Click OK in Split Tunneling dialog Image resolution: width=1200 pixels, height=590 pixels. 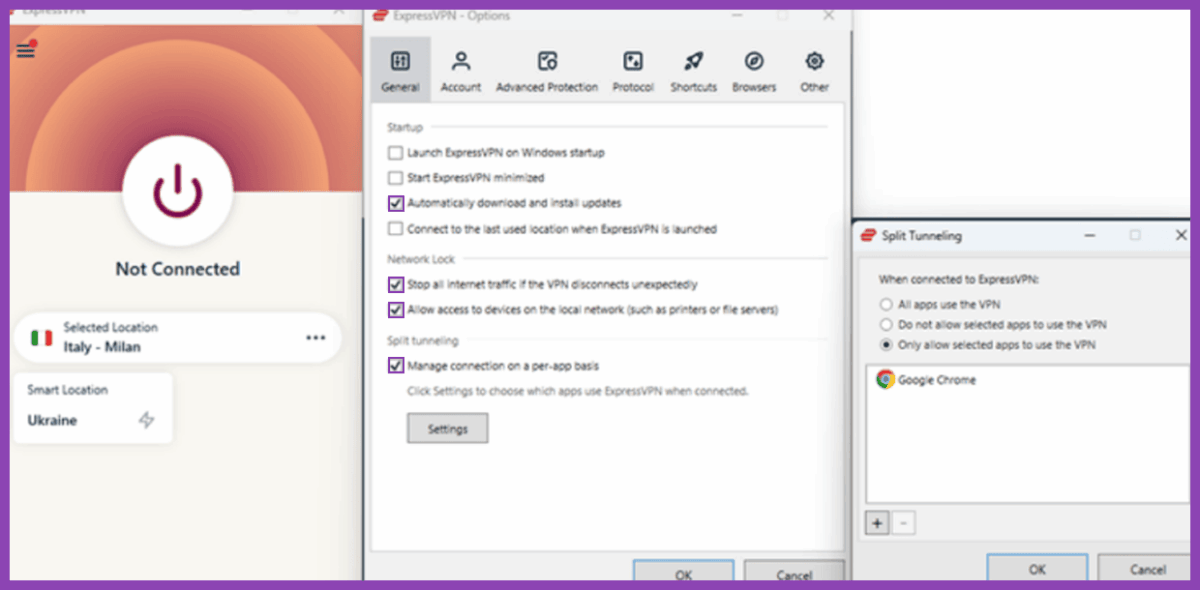pyautogui.click(x=1037, y=568)
